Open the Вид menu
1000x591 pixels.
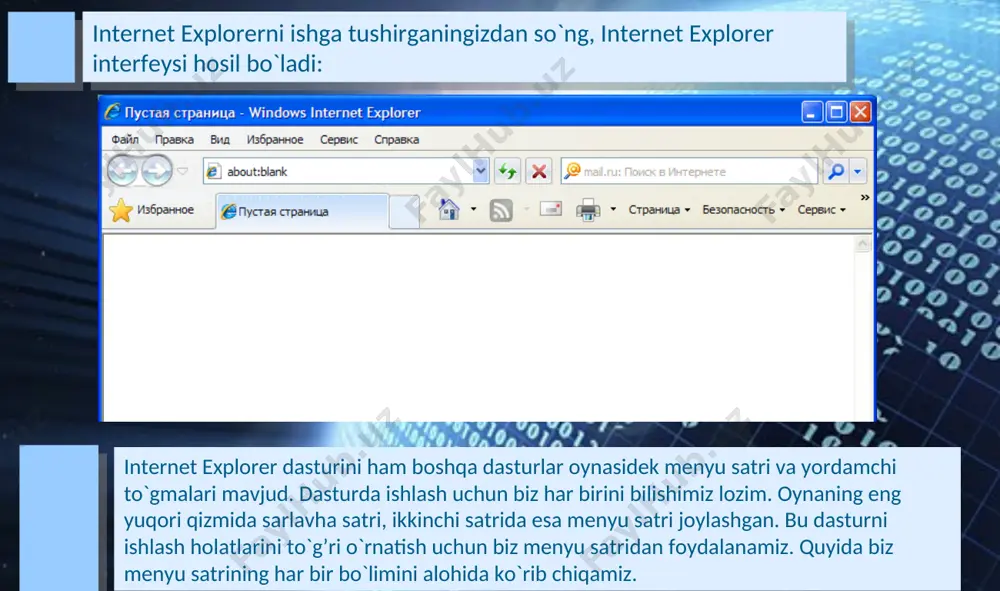click(220, 140)
